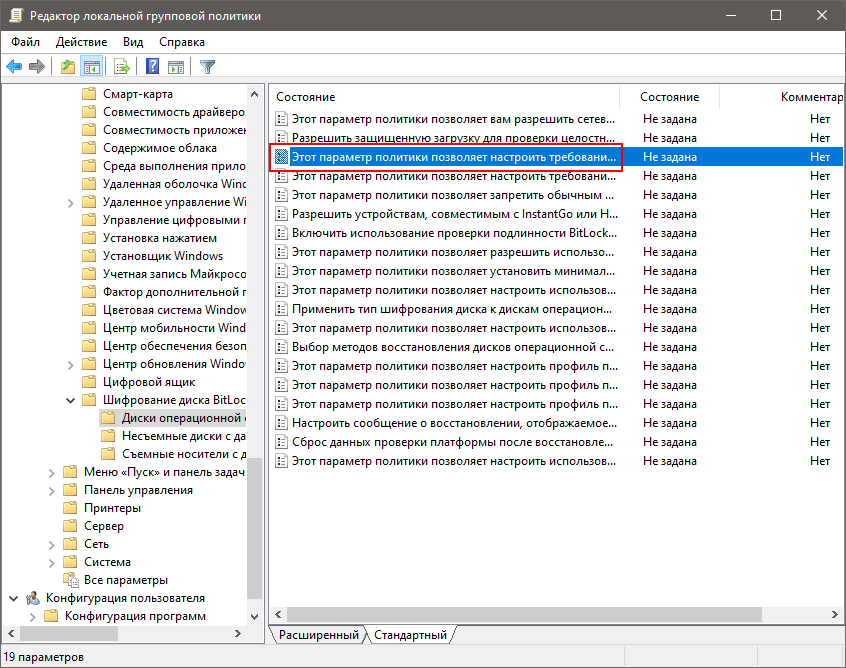Click the policy list's horizontal scrollbar left arrow
Image resolution: width=846 pixels, height=668 pixels.
[x=278, y=614]
